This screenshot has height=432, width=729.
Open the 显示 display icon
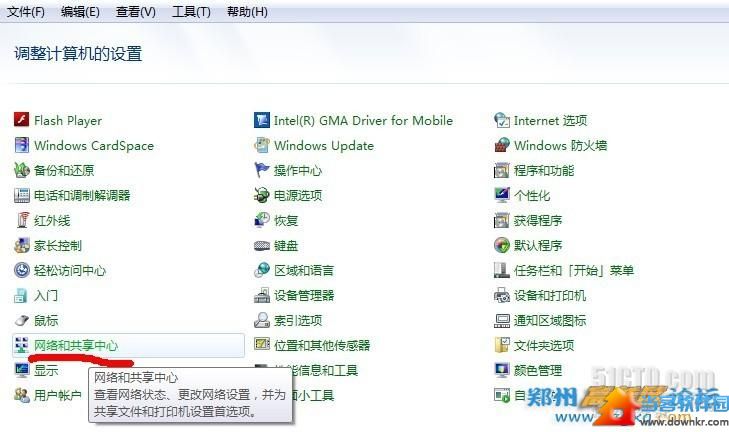click(x=21, y=370)
